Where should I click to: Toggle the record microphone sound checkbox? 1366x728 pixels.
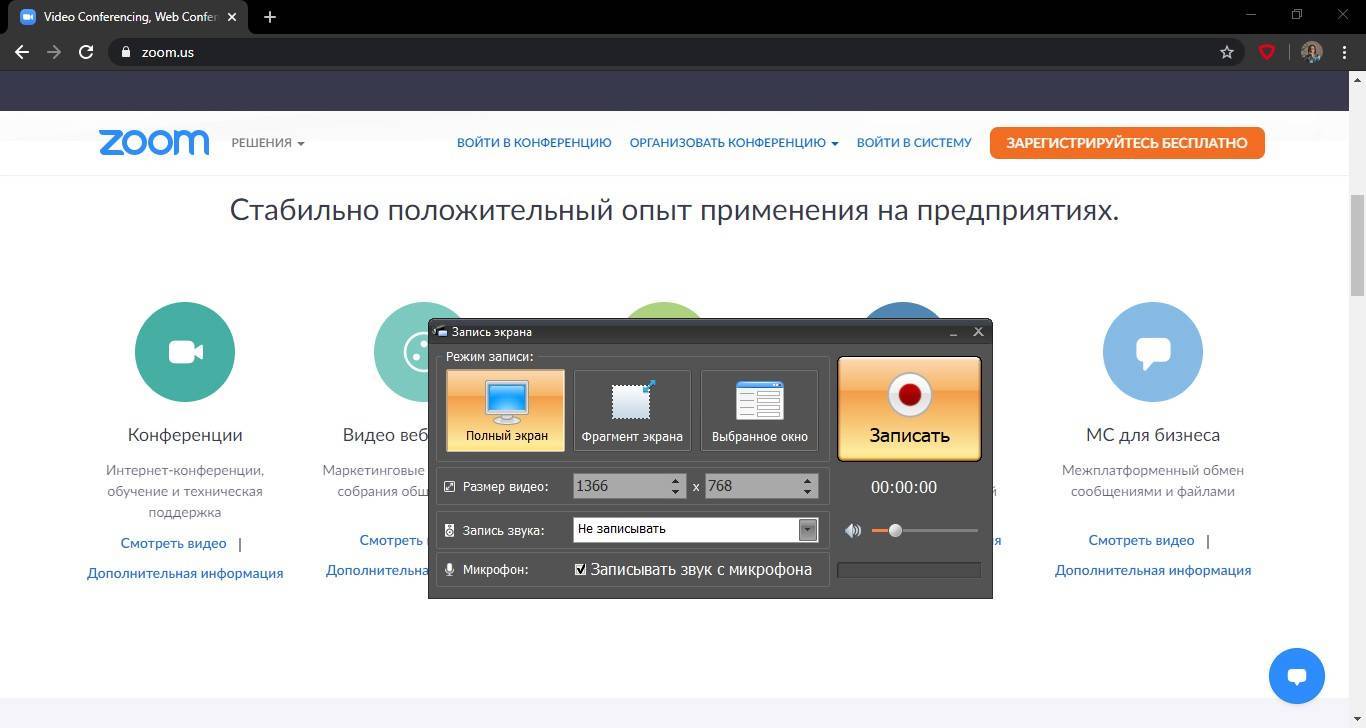(x=580, y=570)
